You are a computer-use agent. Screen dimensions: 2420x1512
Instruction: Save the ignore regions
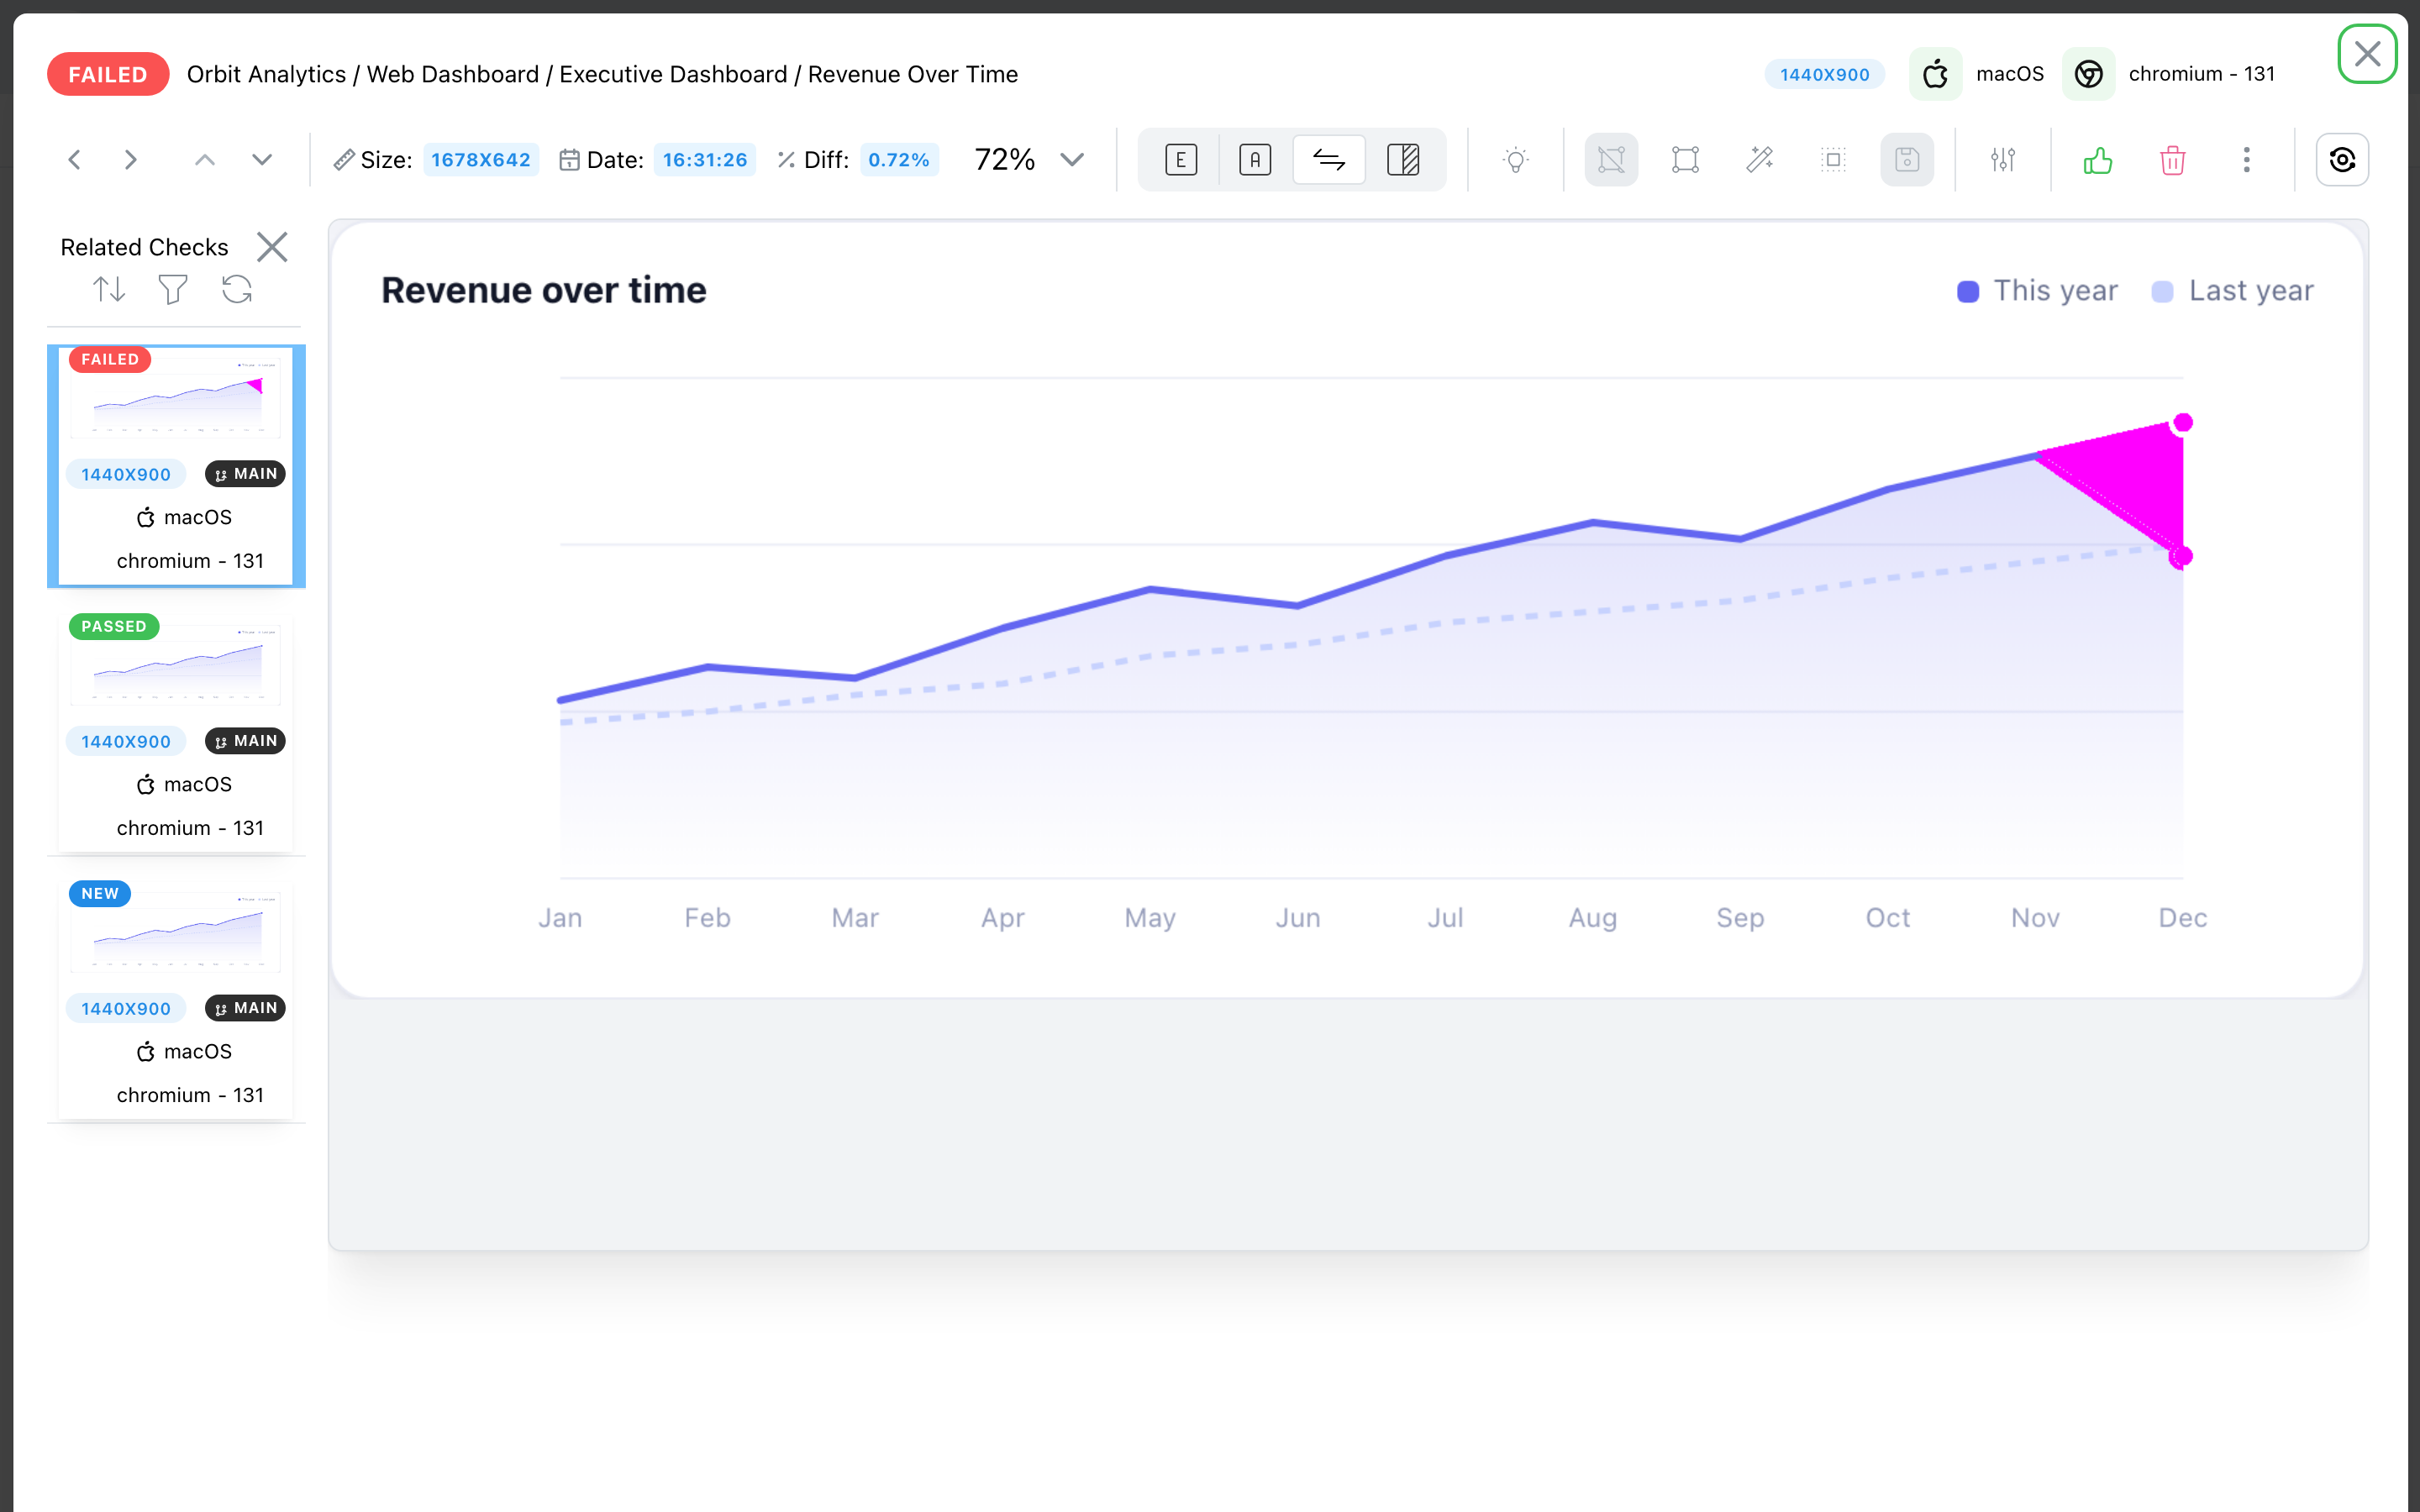pyautogui.click(x=1907, y=160)
